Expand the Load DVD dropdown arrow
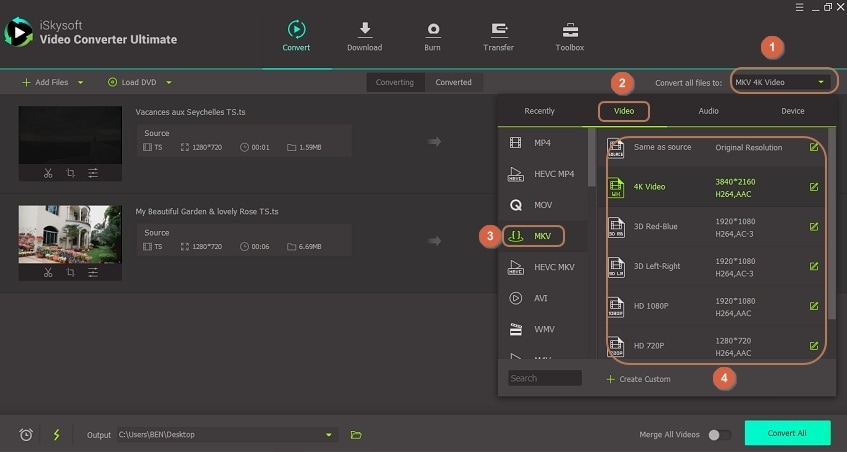The width and height of the screenshot is (847, 452). (x=169, y=83)
